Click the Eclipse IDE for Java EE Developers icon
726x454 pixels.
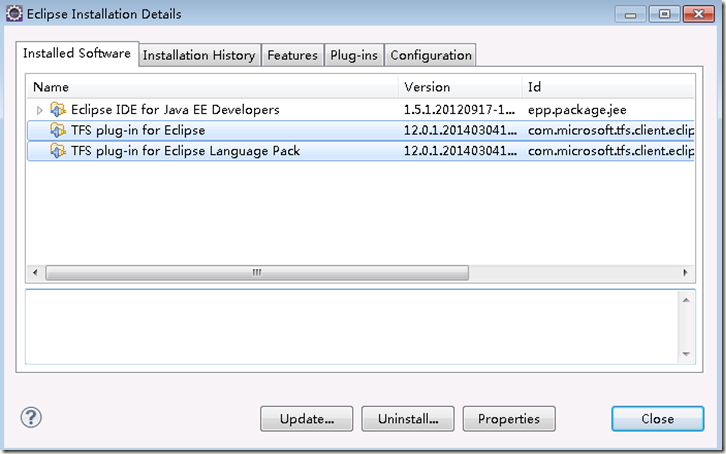pos(58,110)
